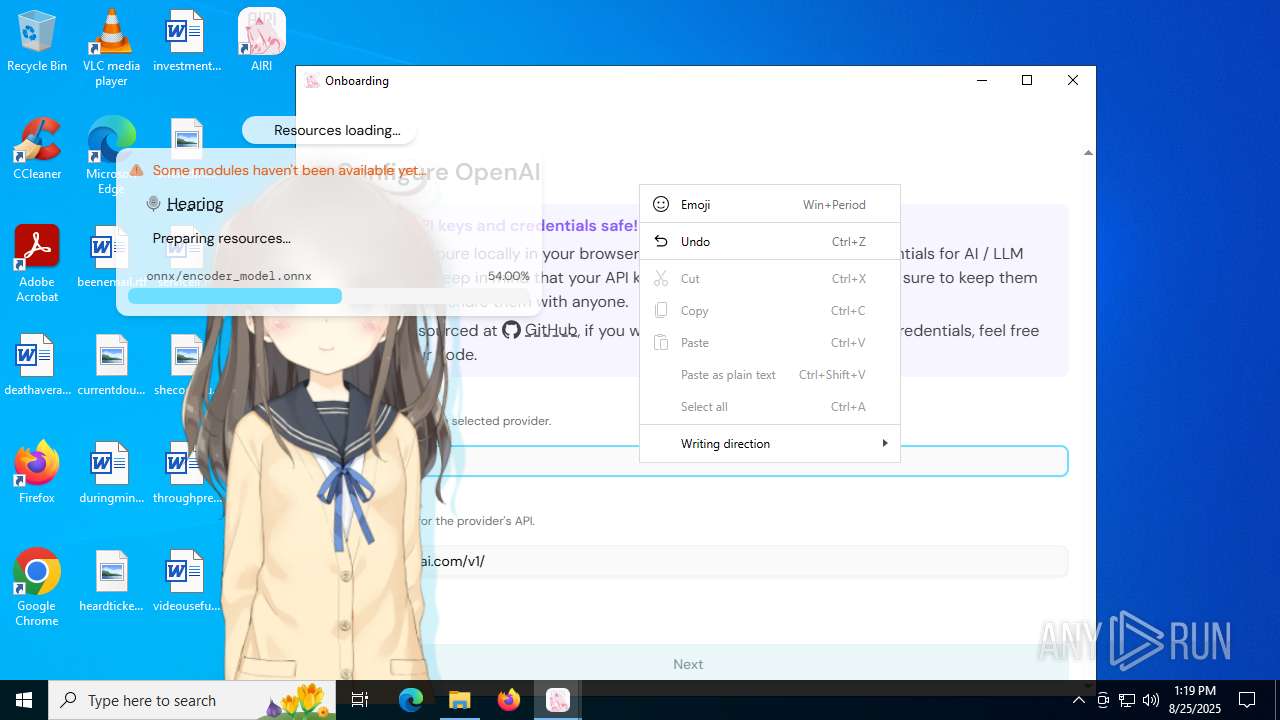Screen dimensions: 1280x720
Task: Open the heardticke image file
Action: click(111, 582)
